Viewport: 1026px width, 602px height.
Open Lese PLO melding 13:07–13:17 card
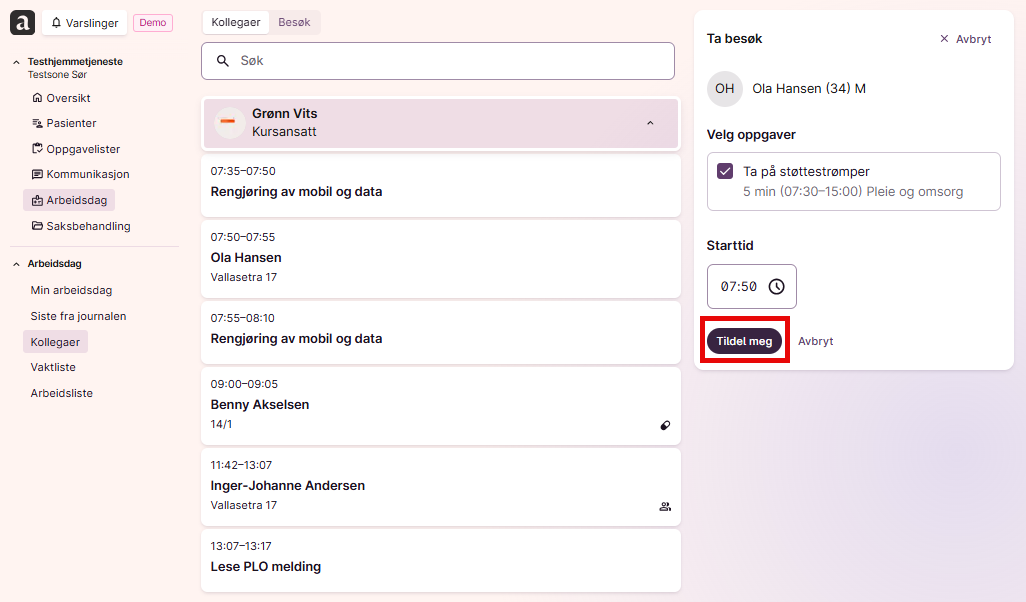tap(440, 560)
